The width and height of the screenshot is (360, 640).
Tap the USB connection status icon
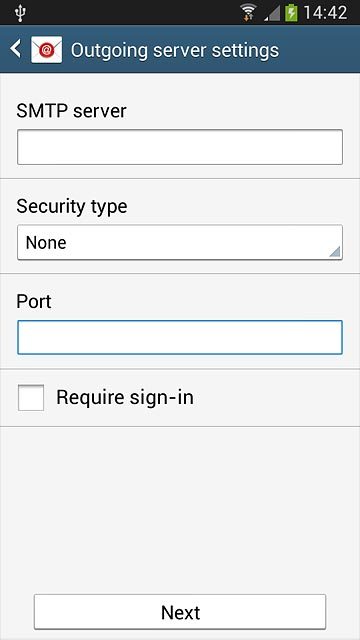click(20, 13)
